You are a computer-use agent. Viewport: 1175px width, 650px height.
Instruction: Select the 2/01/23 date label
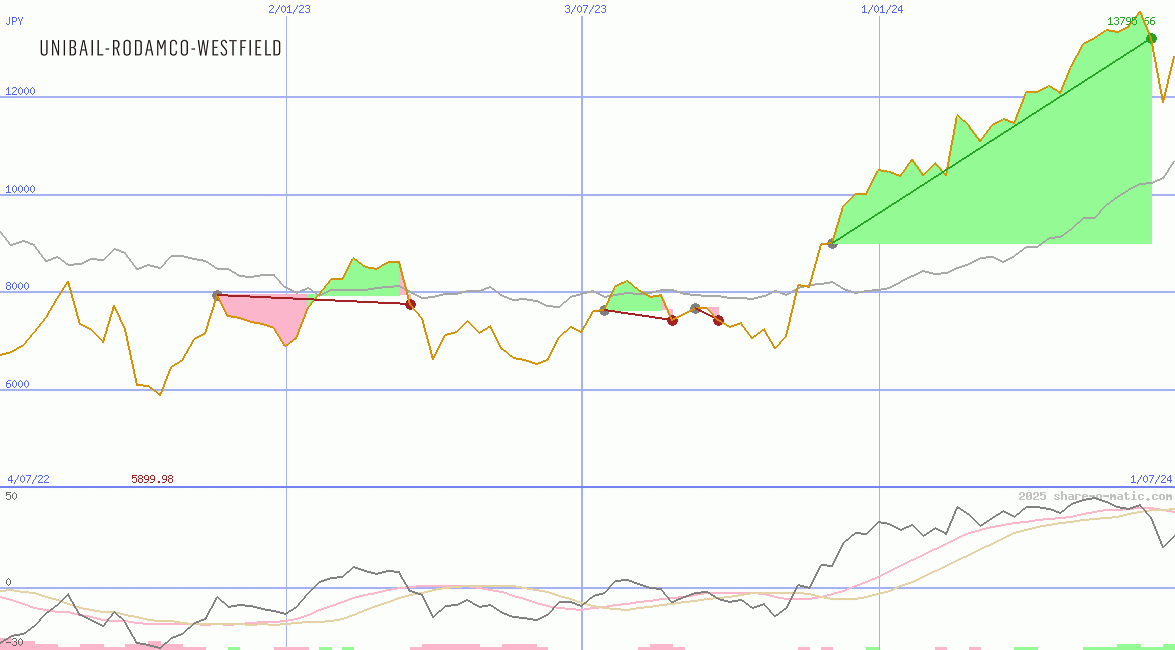[x=289, y=9]
